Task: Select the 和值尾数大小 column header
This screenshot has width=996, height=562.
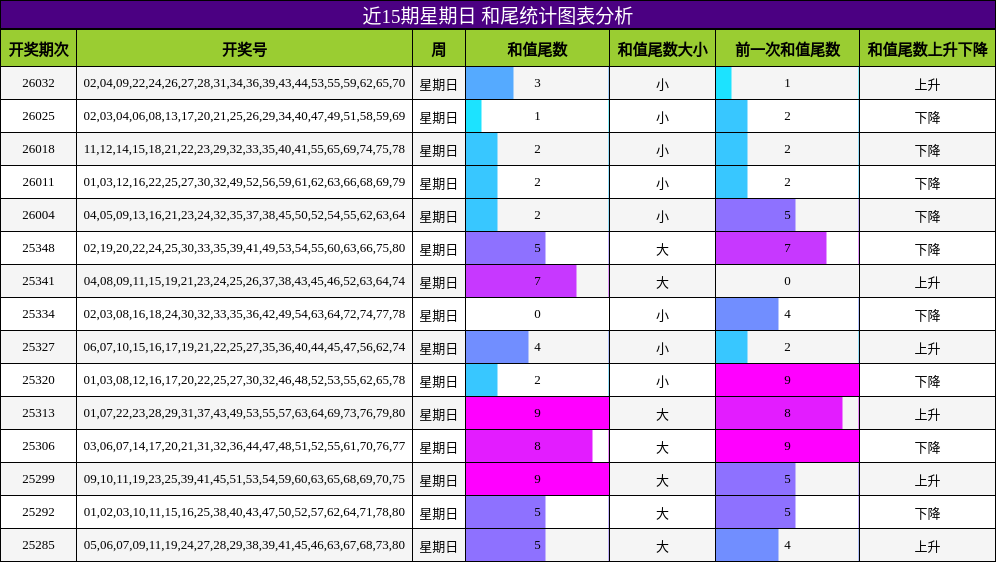Action: tap(663, 49)
